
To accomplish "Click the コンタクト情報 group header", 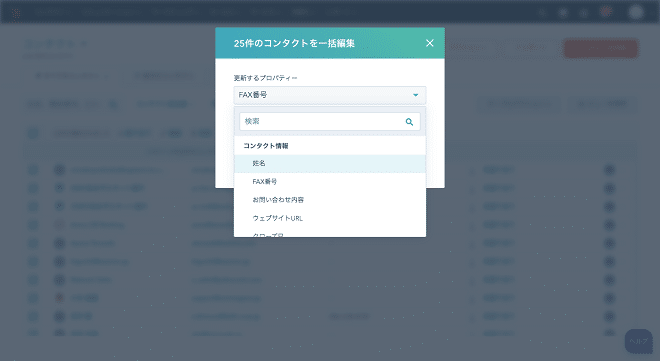I will click(266, 146).
